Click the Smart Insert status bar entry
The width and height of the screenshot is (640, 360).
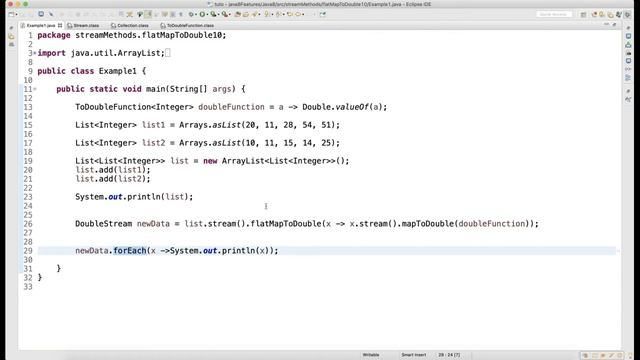pyautogui.click(x=413, y=355)
